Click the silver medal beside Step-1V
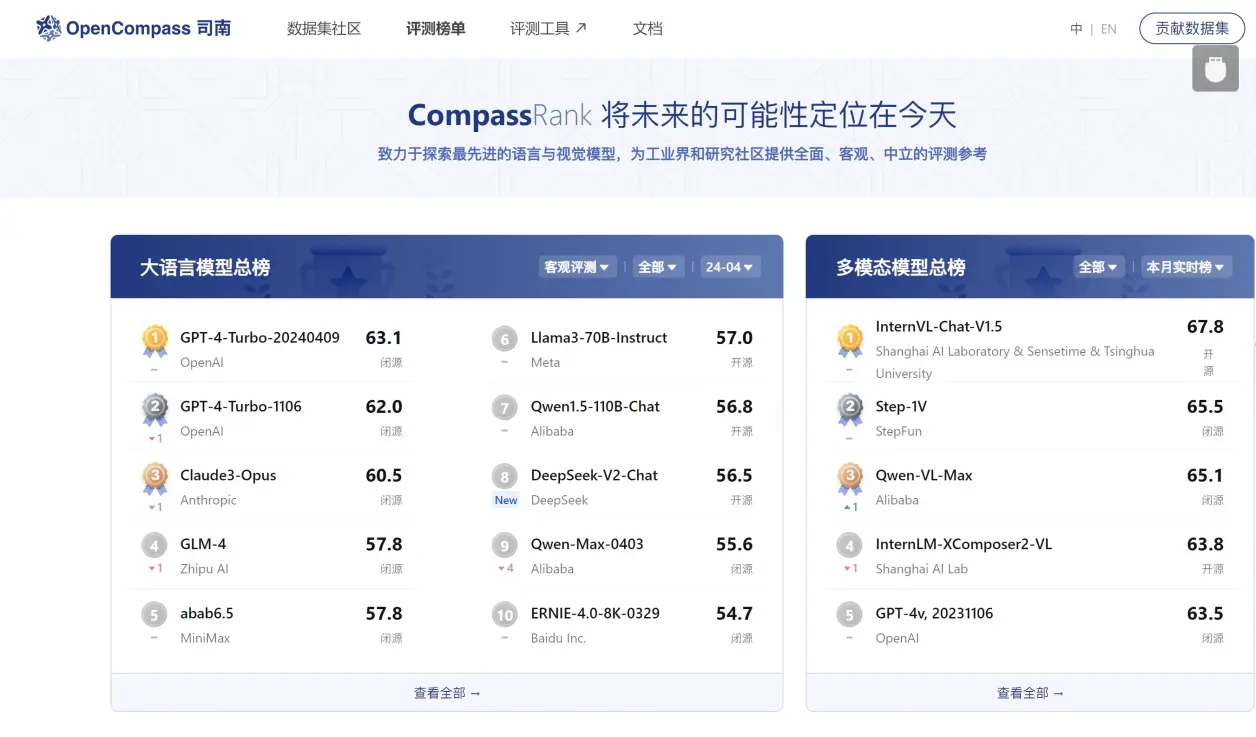Viewport: 1256px width, 737px height. click(x=850, y=411)
